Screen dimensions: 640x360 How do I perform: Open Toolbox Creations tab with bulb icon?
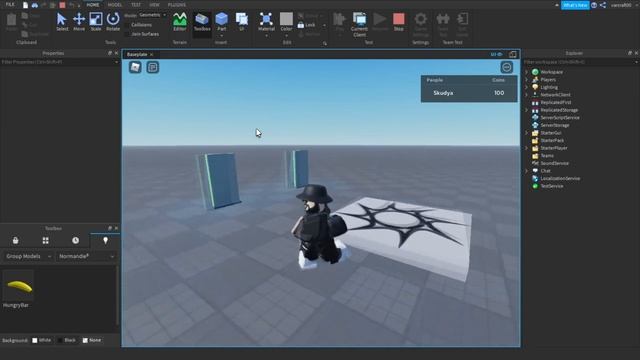(105, 240)
